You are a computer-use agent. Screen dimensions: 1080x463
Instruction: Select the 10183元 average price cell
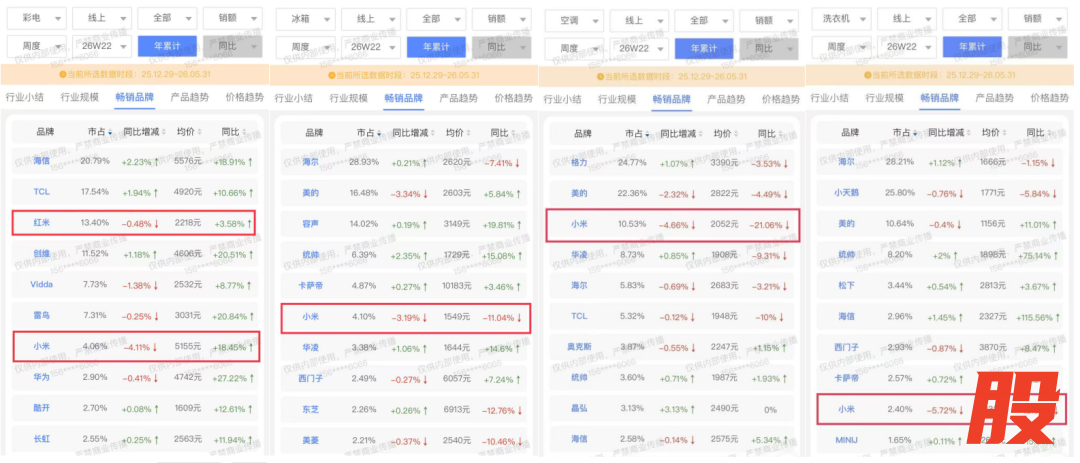point(457,285)
